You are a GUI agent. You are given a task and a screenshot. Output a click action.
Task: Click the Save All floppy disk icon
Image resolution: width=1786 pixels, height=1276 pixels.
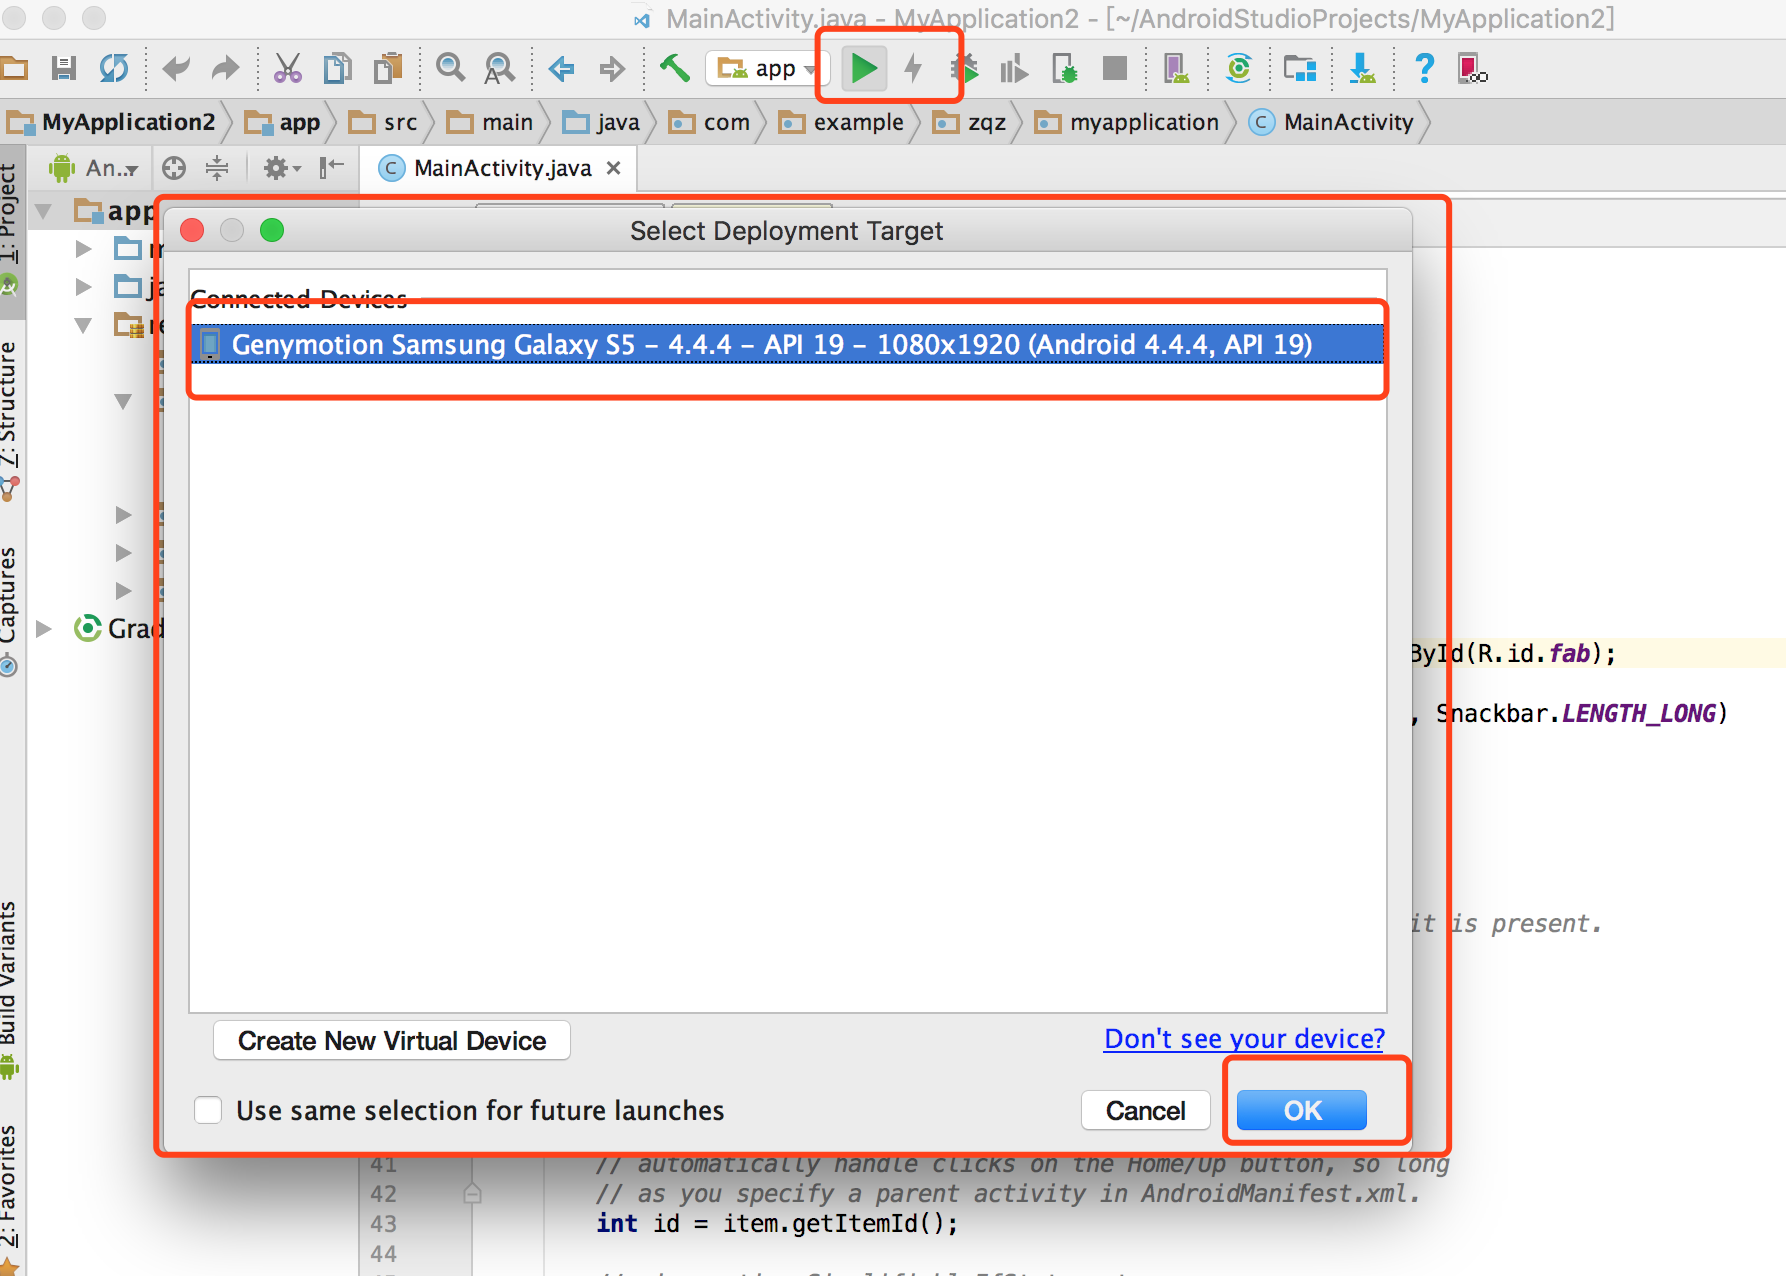click(64, 69)
